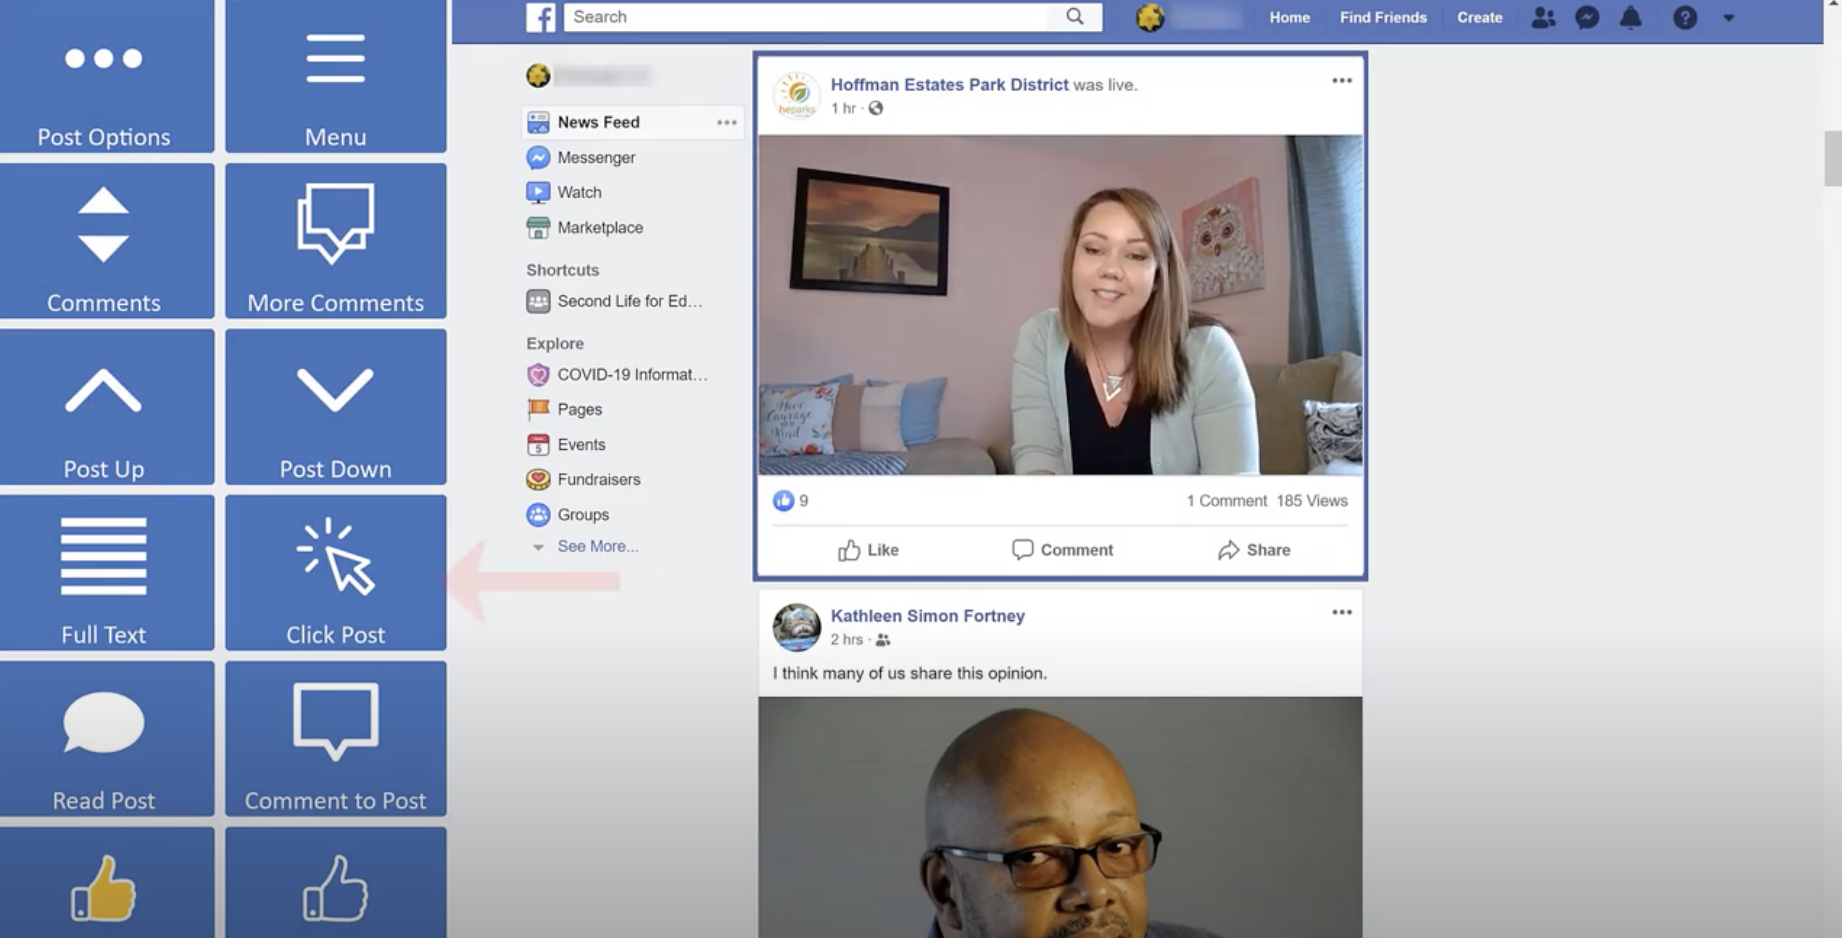1842x938 pixels.
Task: Select the white outlined thumbs-up tile
Action: pos(336,883)
